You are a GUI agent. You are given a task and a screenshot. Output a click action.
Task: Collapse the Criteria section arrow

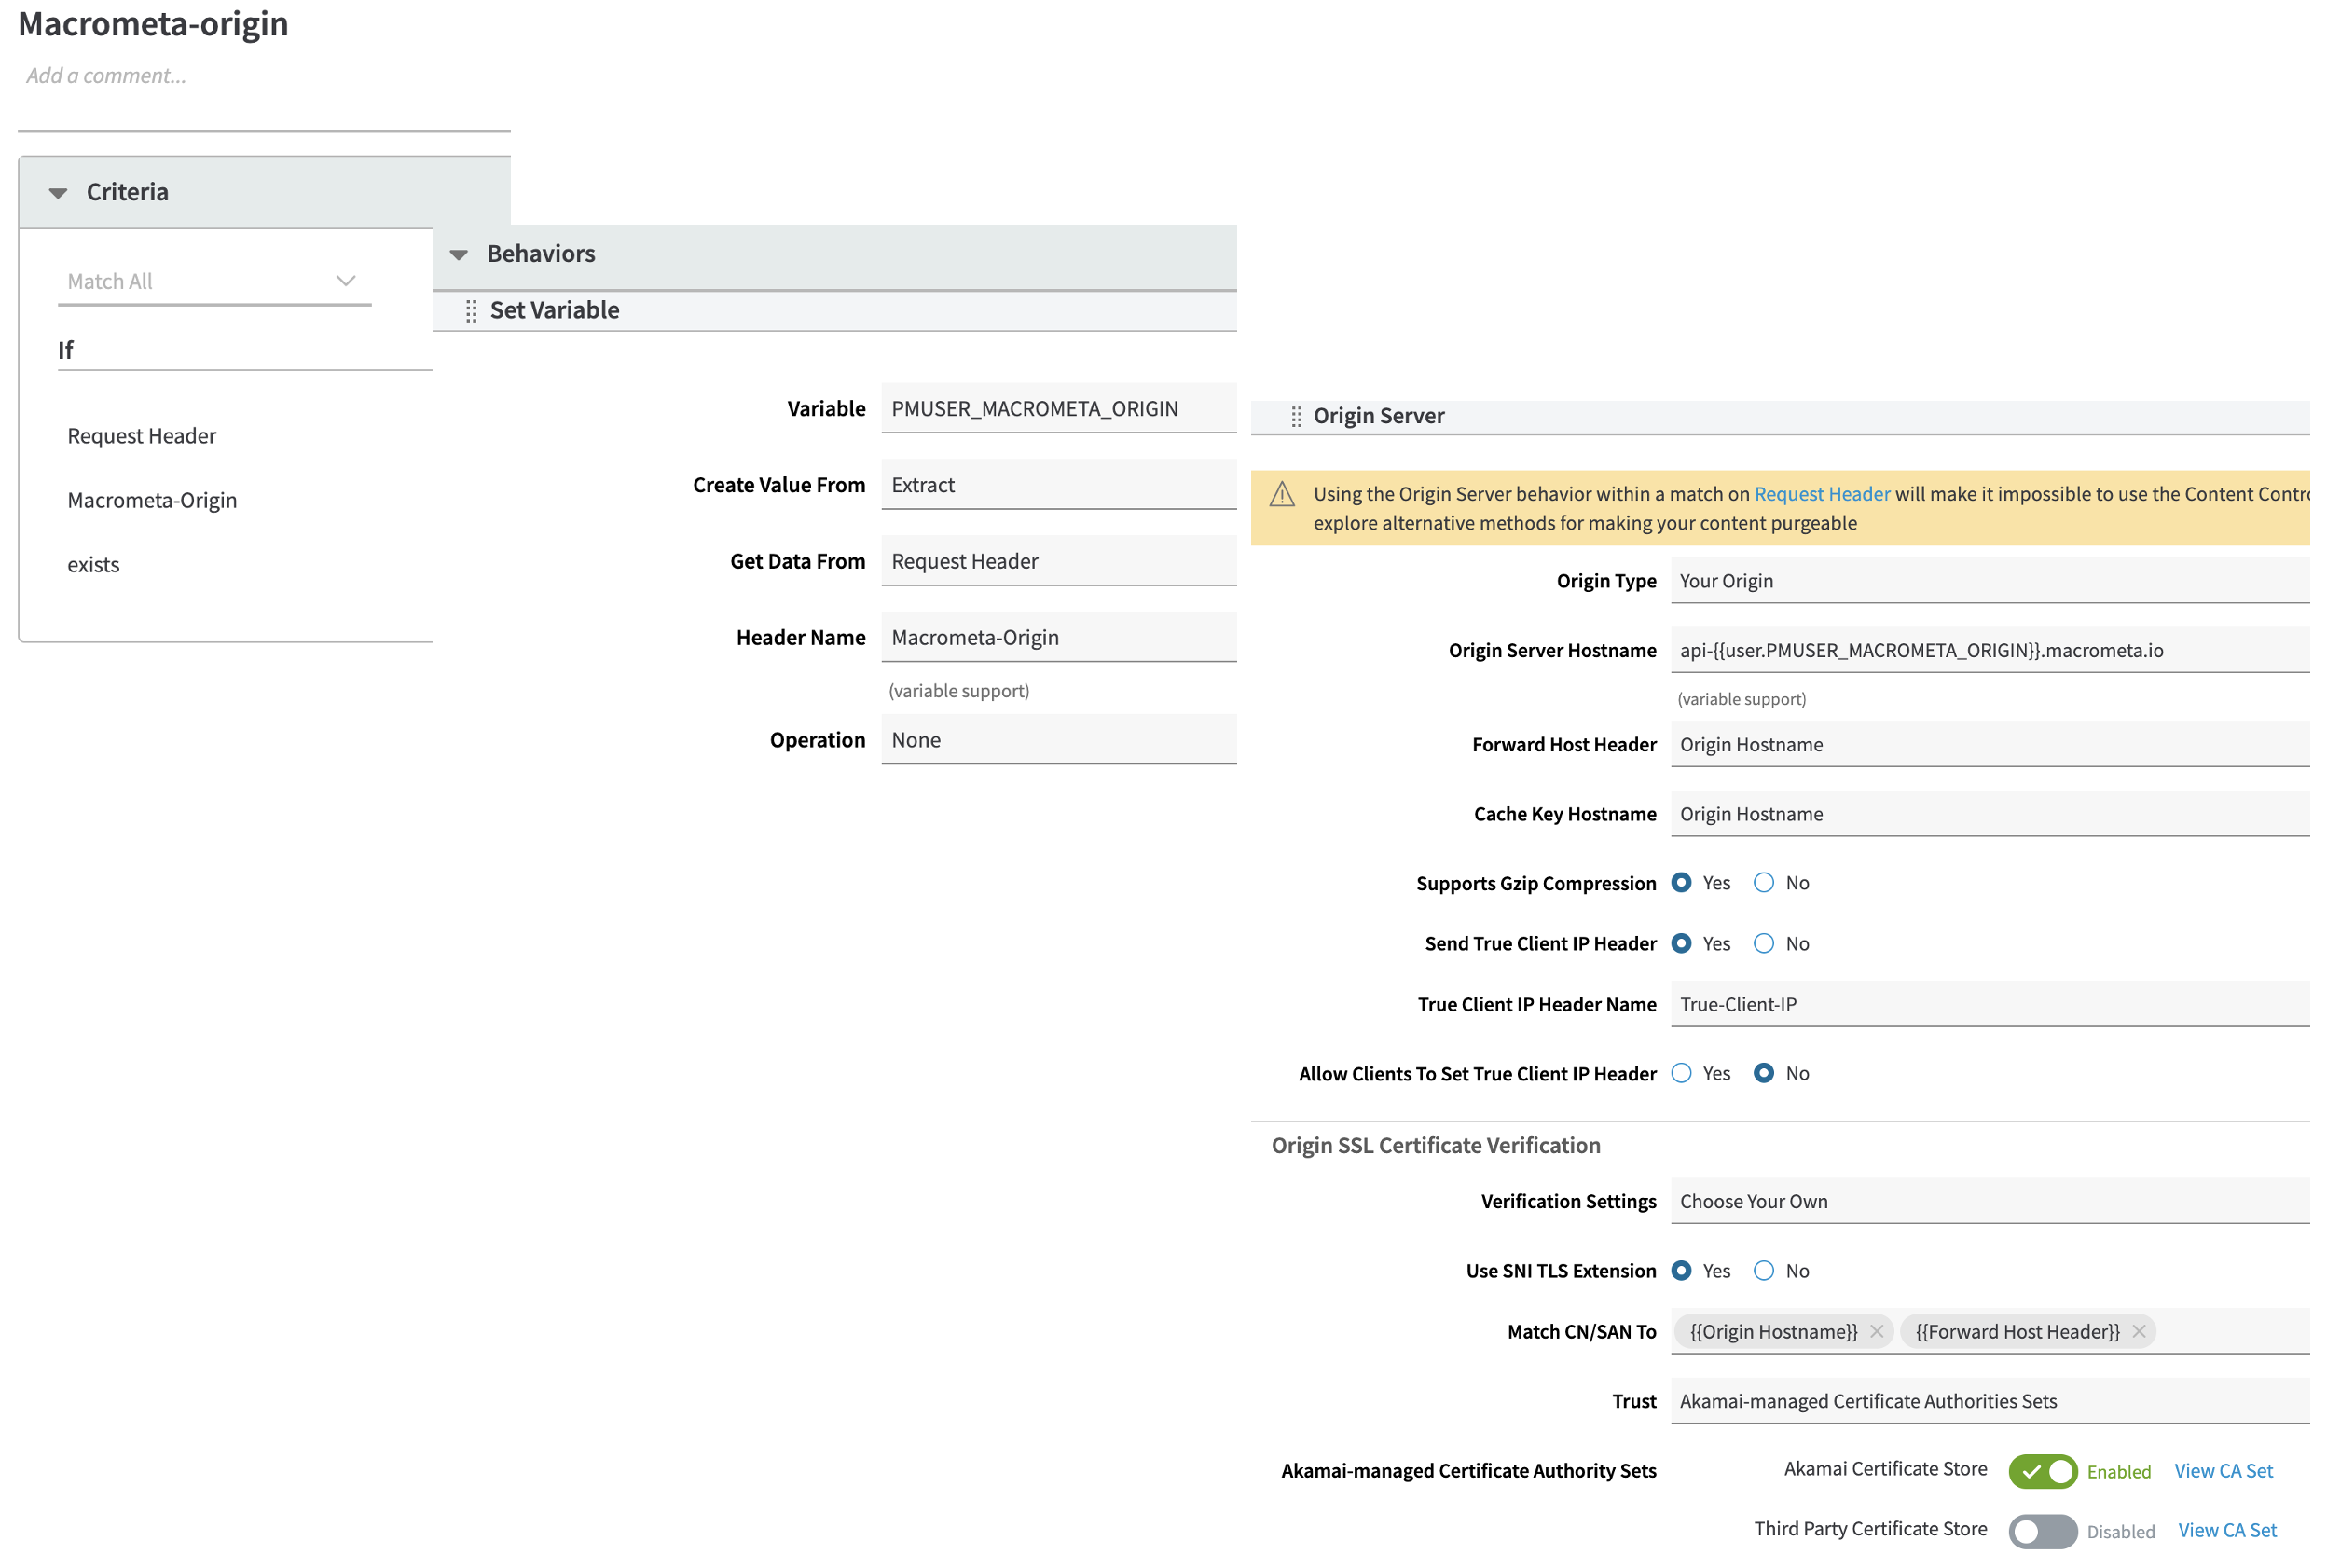point(58,193)
